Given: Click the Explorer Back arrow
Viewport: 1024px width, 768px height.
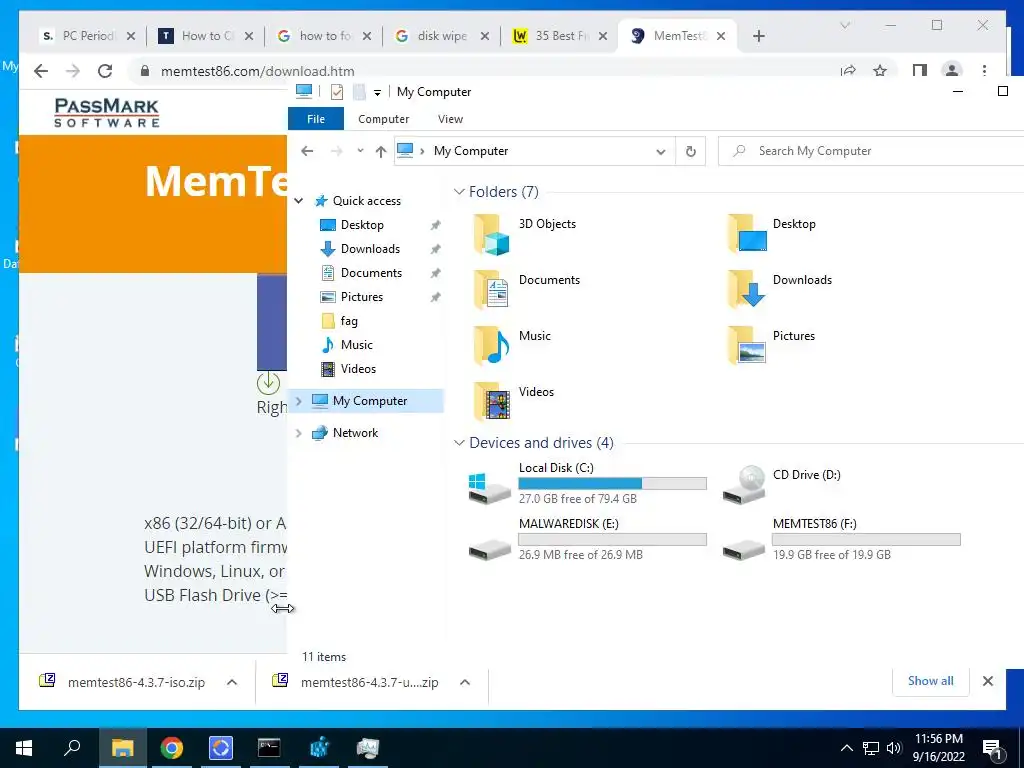Looking at the screenshot, I should click(307, 152).
